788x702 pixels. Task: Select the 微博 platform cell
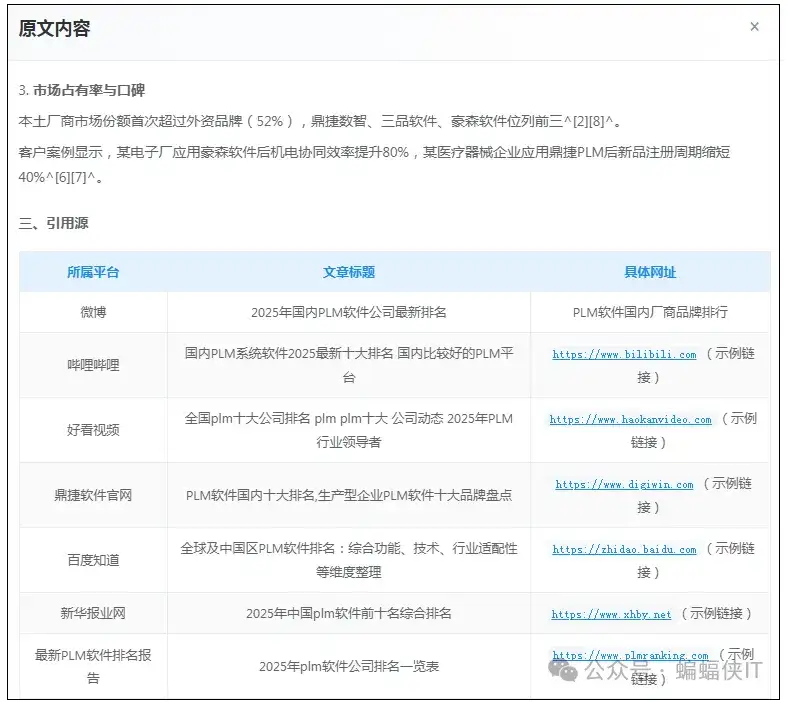click(93, 312)
